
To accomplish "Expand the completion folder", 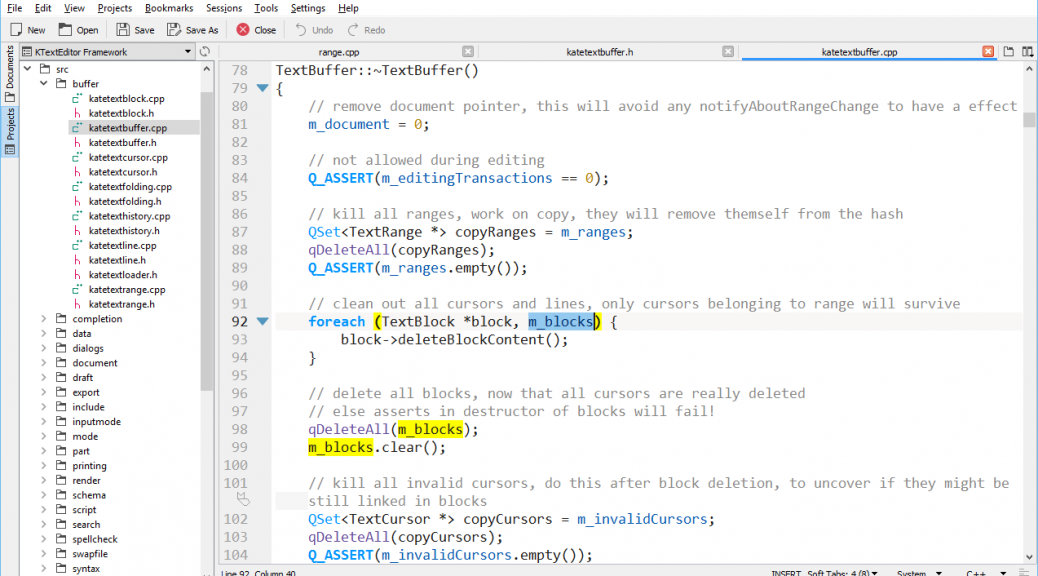I will (x=44, y=319).
